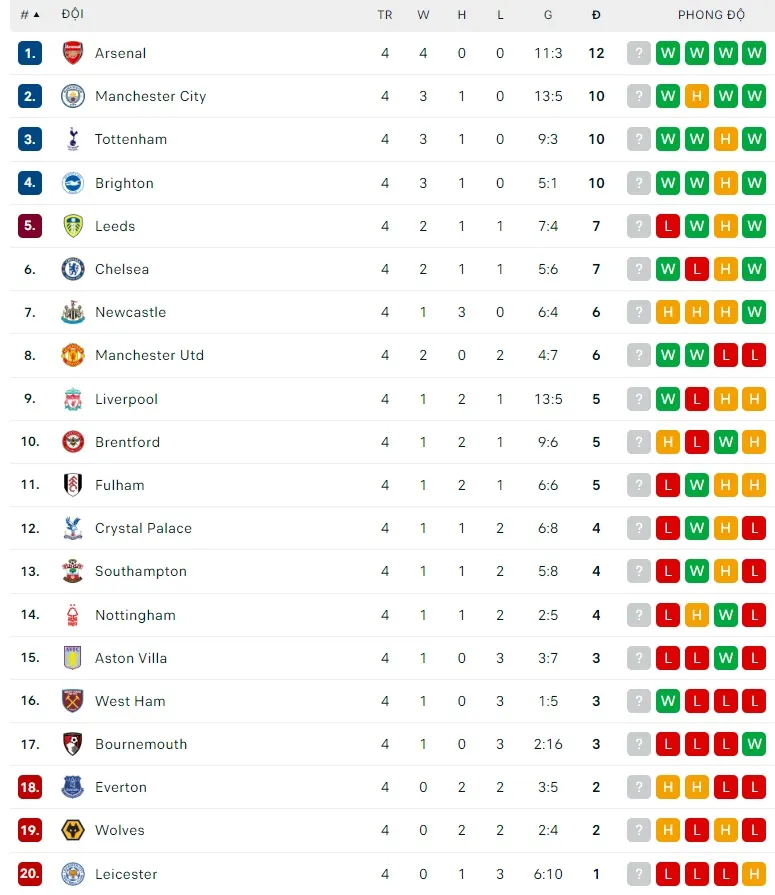Click Bournemouth's green W form badge

(x=754, y=744)
